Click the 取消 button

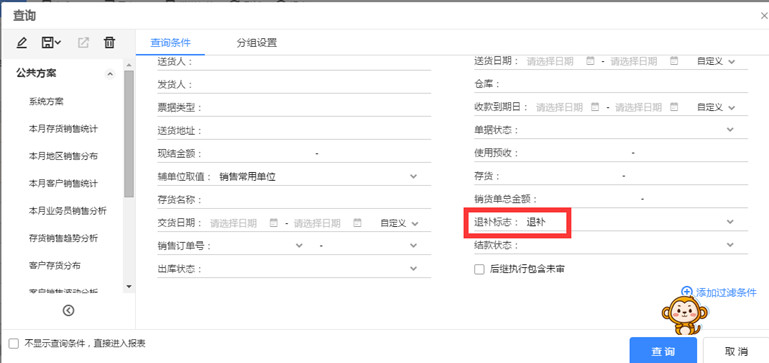(736, 351)
